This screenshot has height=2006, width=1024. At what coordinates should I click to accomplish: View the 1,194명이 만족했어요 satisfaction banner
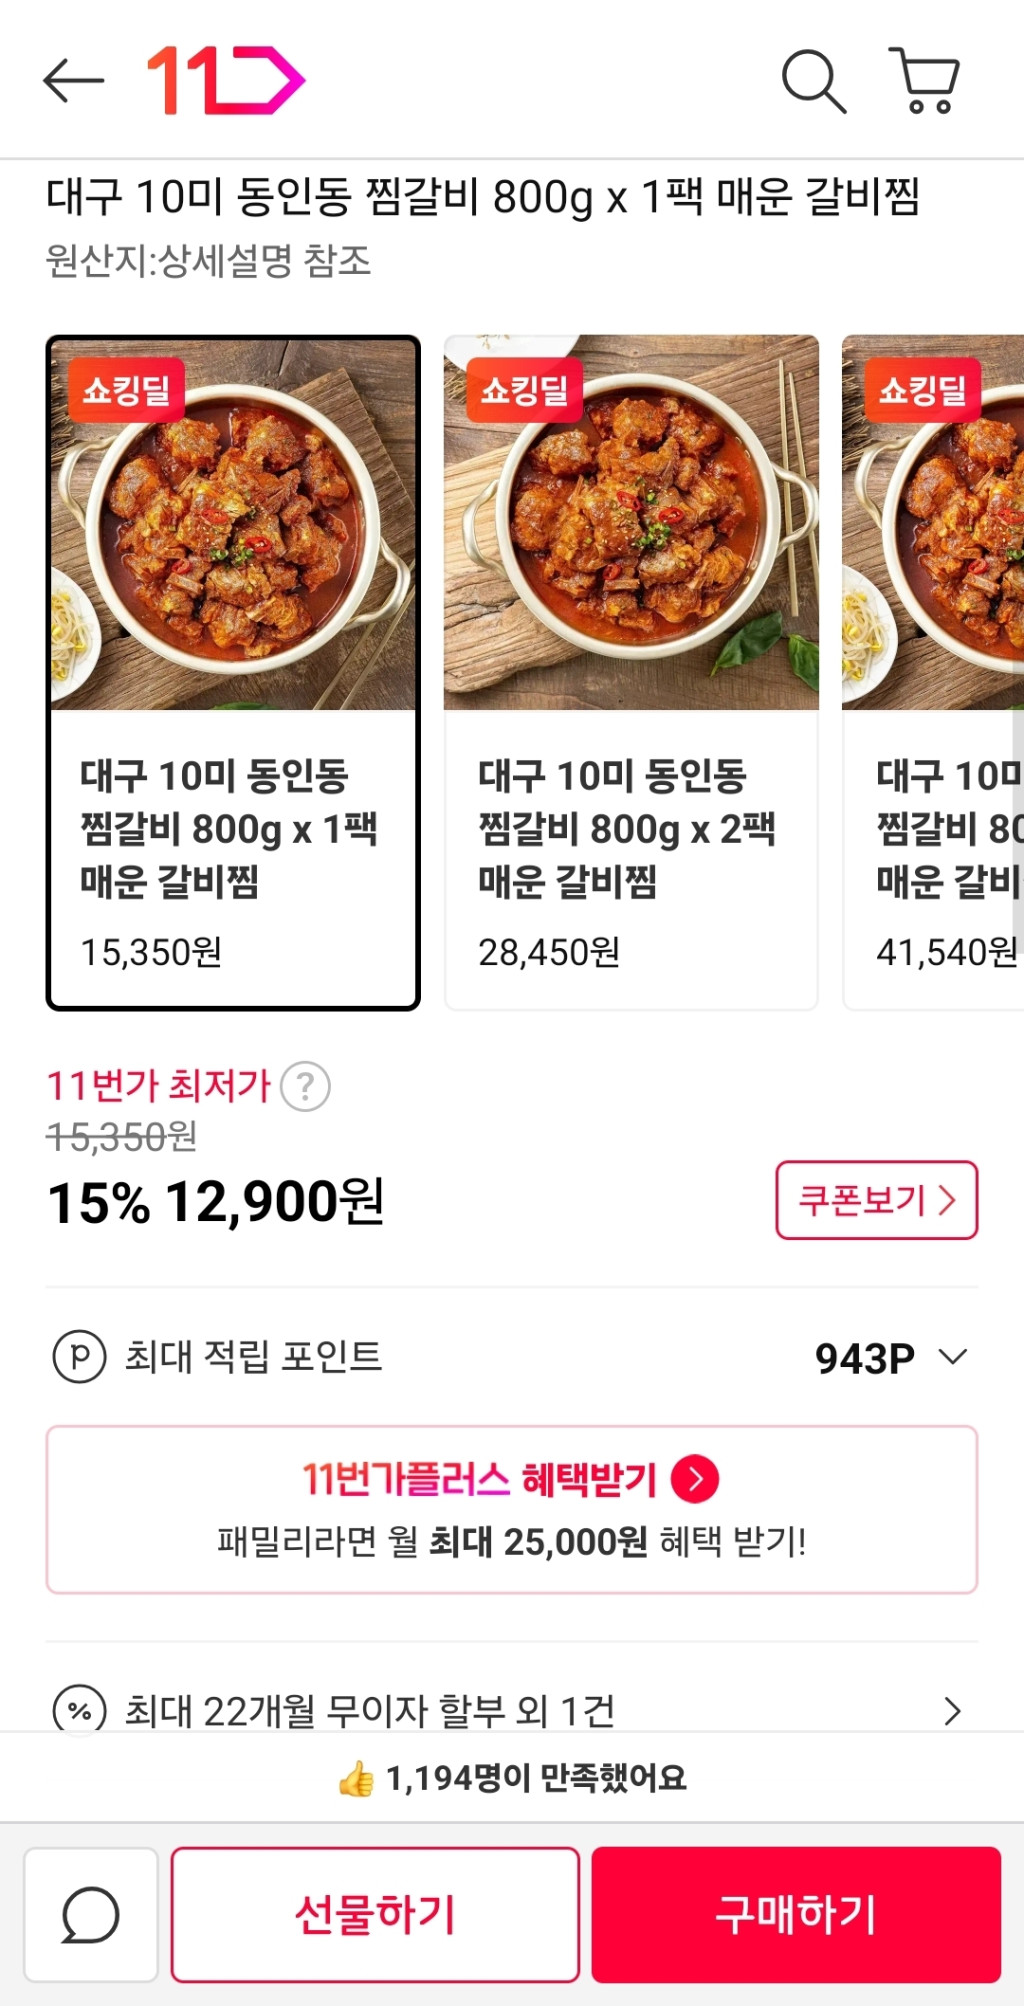[x=512, y=1778]
